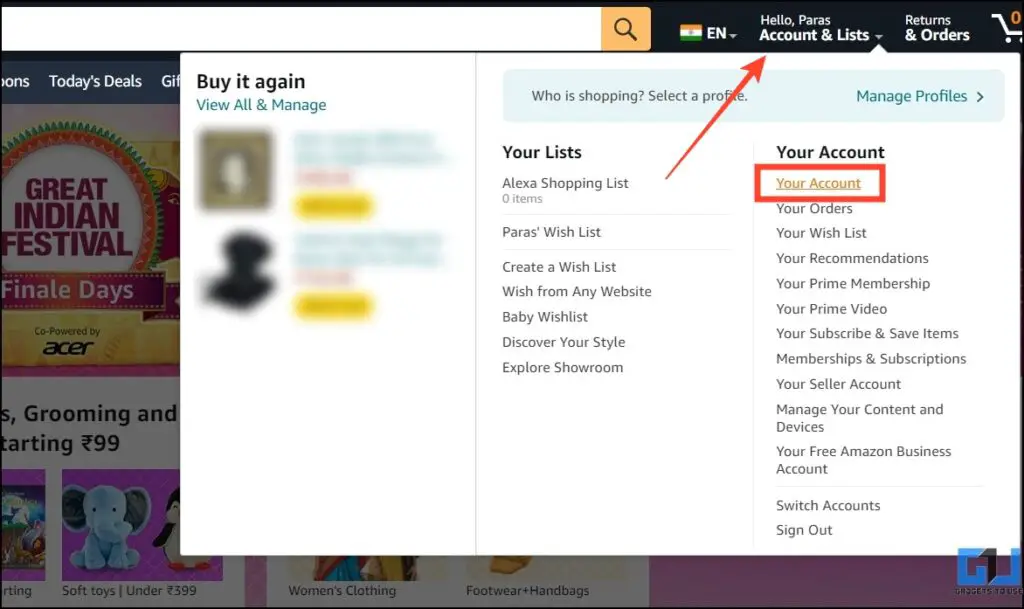Expand the Account & Lists dropdown chevron
The height and width of the screenshot is (609, 1024).
(877, 38)
